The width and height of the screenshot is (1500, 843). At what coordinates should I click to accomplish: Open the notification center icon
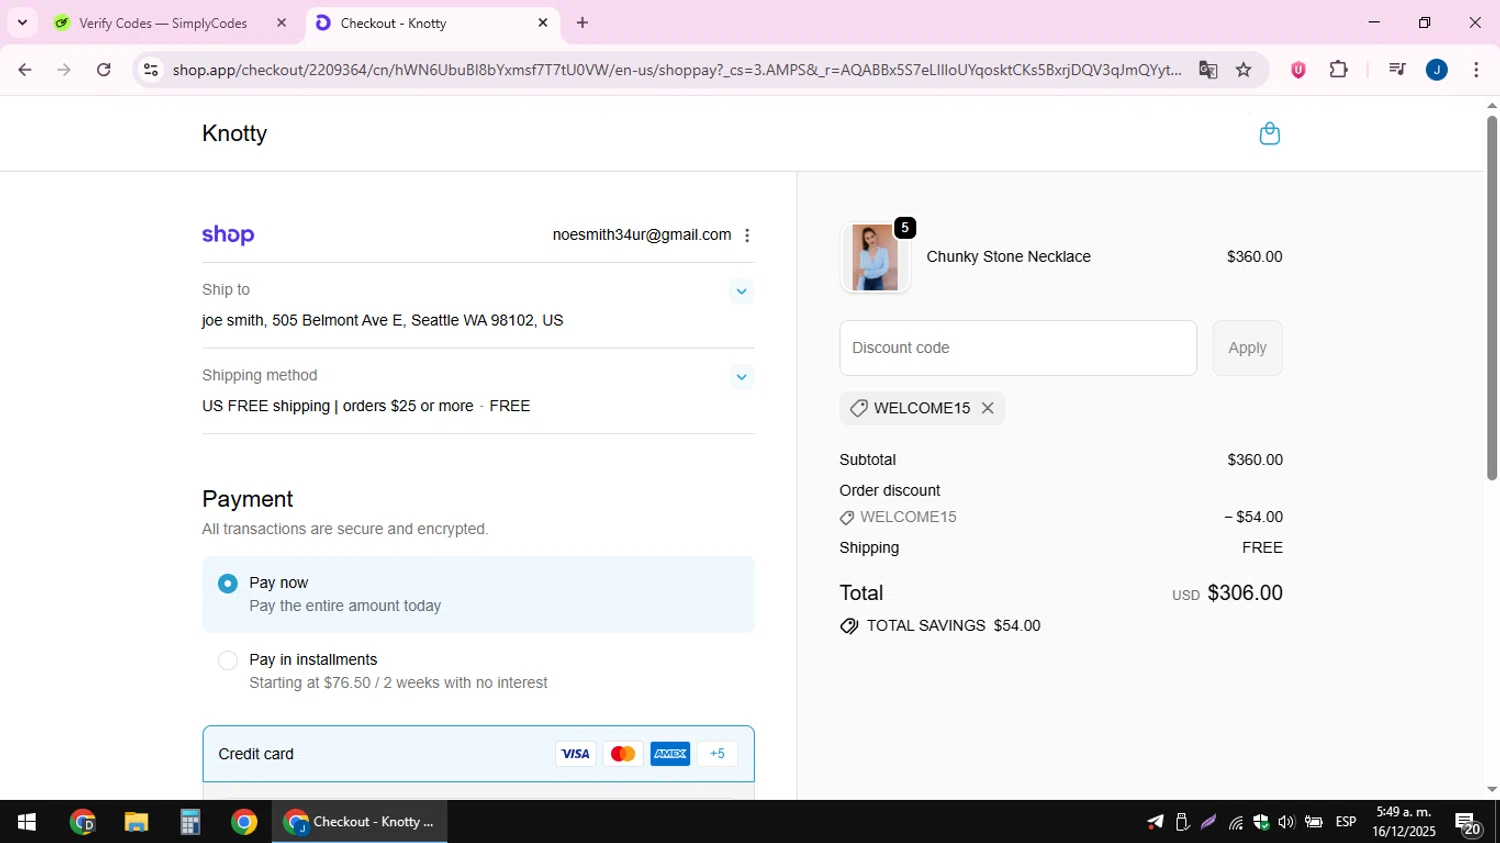pyautogui.click(x=1468, y=824)
